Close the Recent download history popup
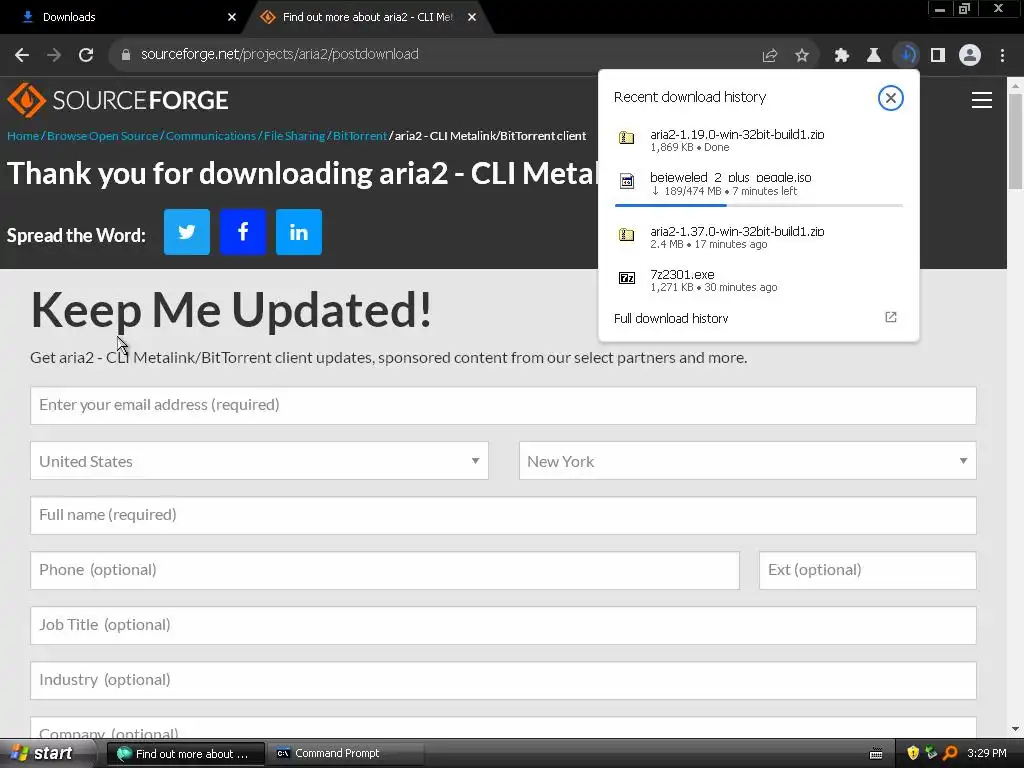Viewport: 1024px width, 768px height. [x=890, y=98]
